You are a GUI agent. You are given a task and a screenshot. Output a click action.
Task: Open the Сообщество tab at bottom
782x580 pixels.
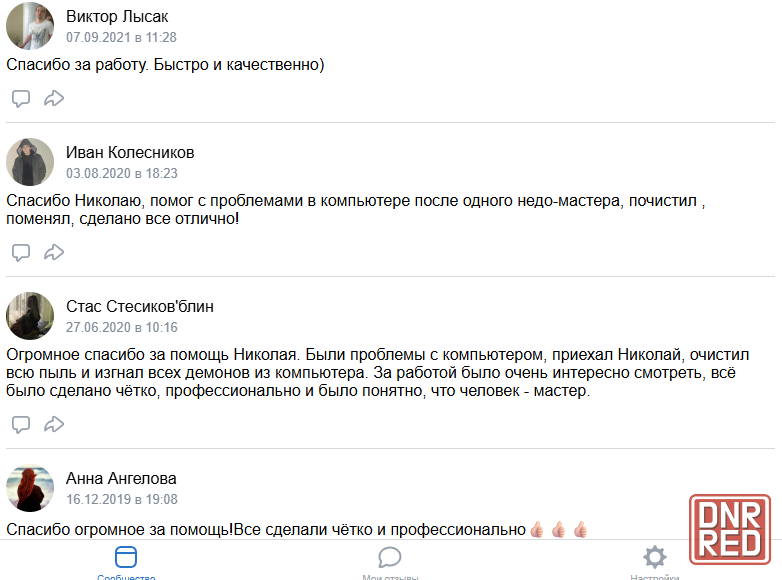click(x=126, y=563)
